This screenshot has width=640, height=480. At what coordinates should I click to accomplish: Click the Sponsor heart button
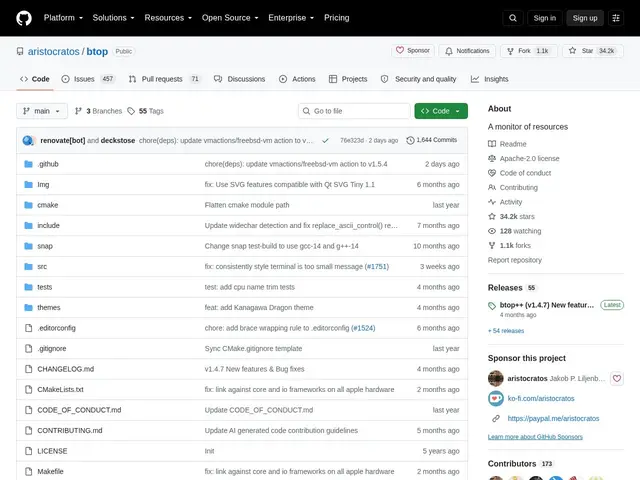413,51
